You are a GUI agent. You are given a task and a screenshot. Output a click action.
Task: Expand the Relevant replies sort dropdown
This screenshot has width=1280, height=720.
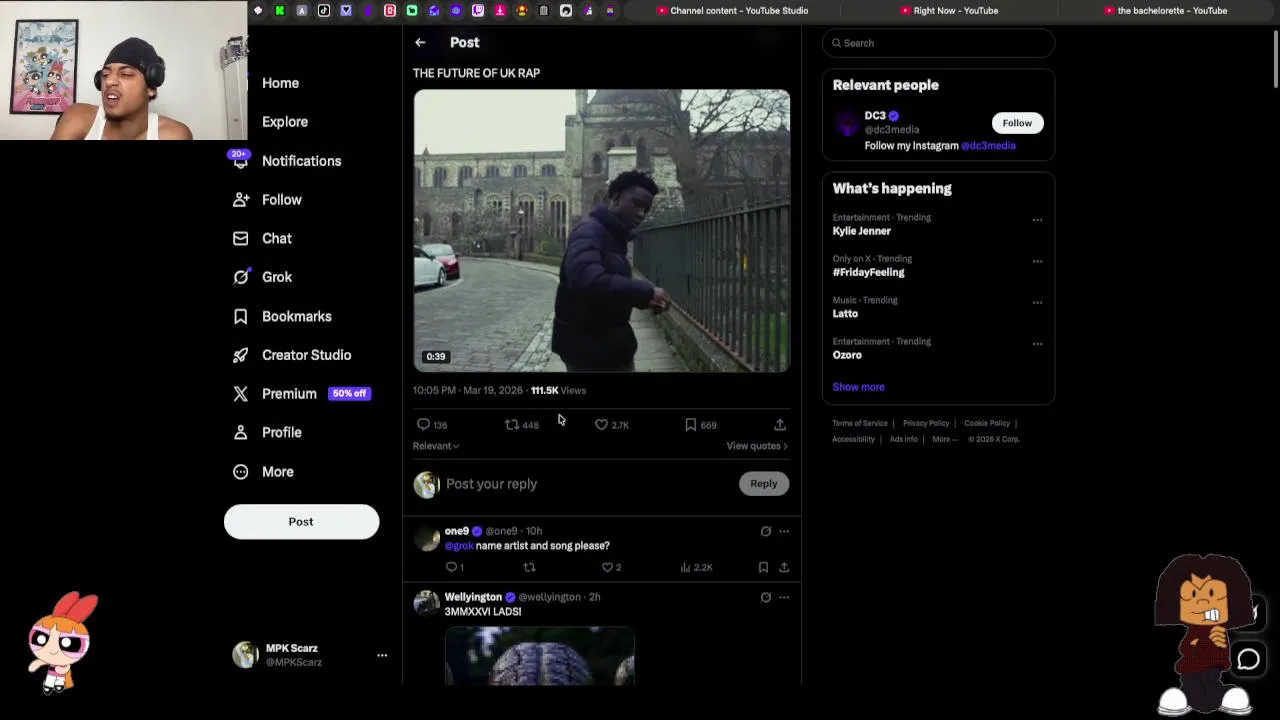tap(436, 446)
